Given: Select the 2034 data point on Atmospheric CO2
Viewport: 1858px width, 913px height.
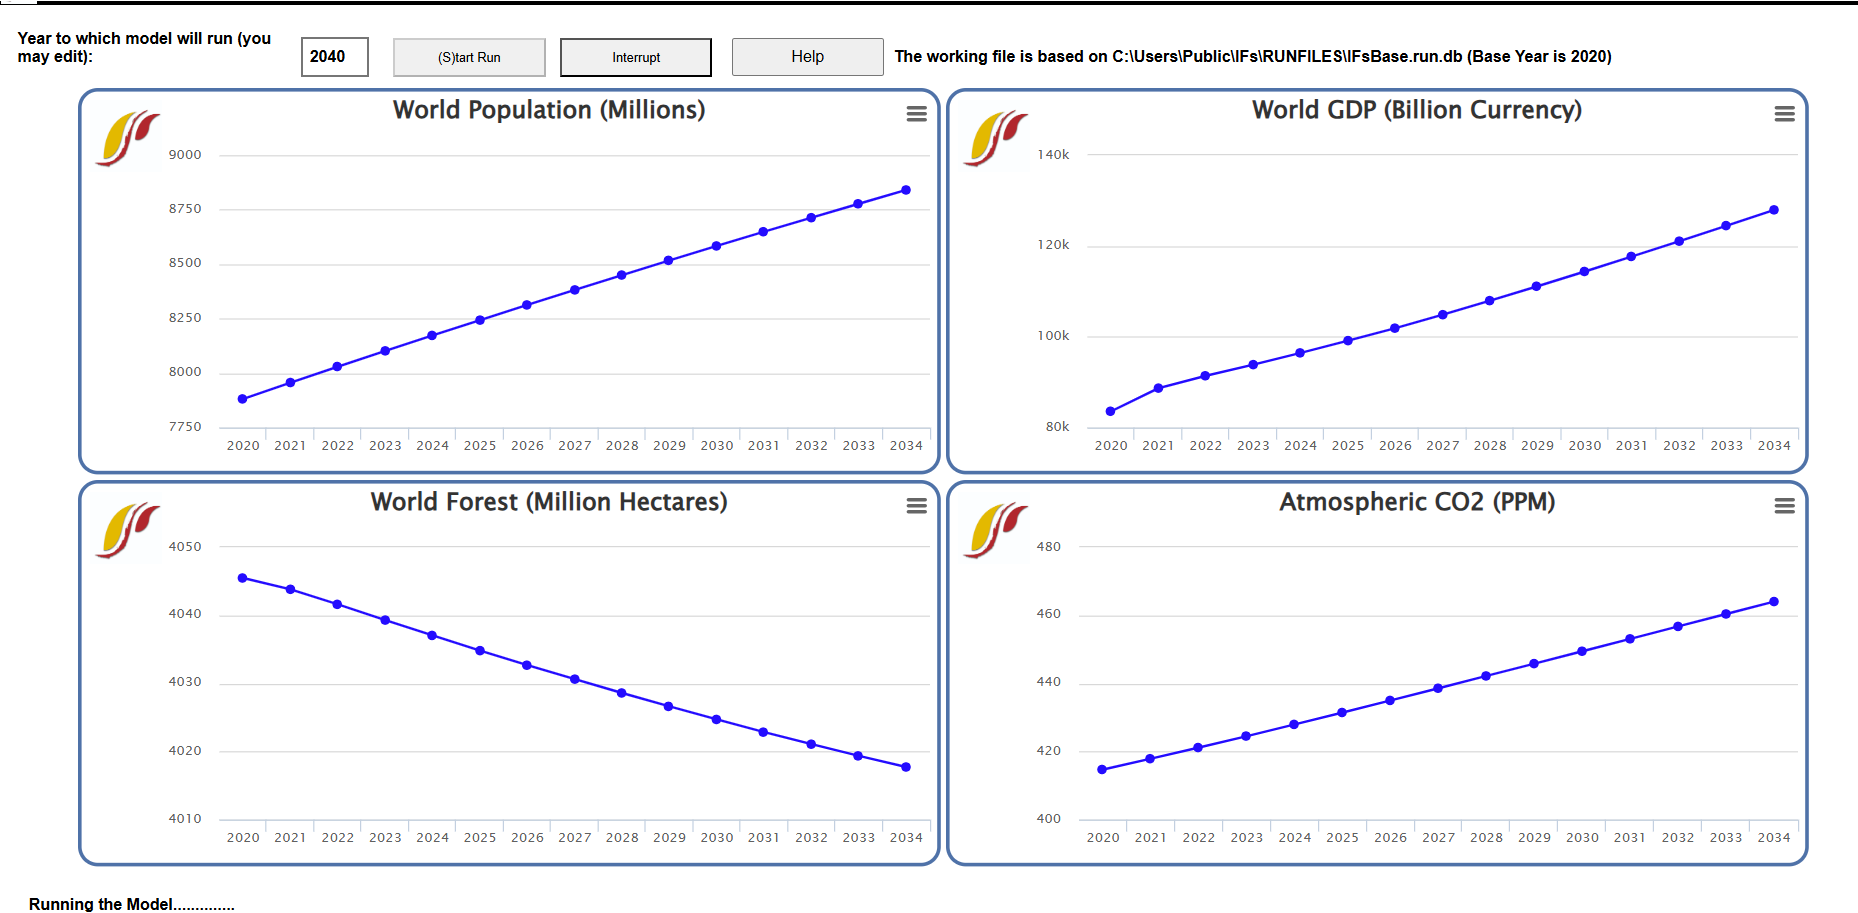Looking at the screenshot, I should click(1774, 602).
